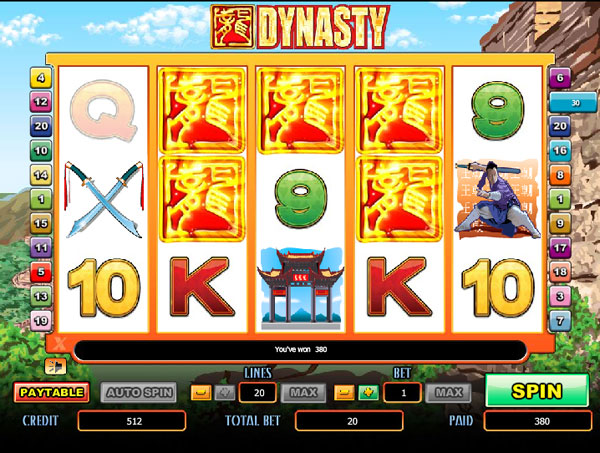The height and width of the screenshot is (453, 600).
Task: Click the lines value field showing 20
Action: point(258,393)
